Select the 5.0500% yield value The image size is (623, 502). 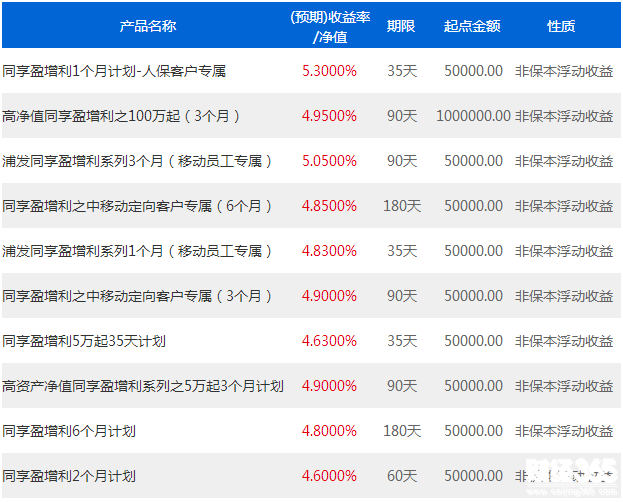click(x=329, y=161)
